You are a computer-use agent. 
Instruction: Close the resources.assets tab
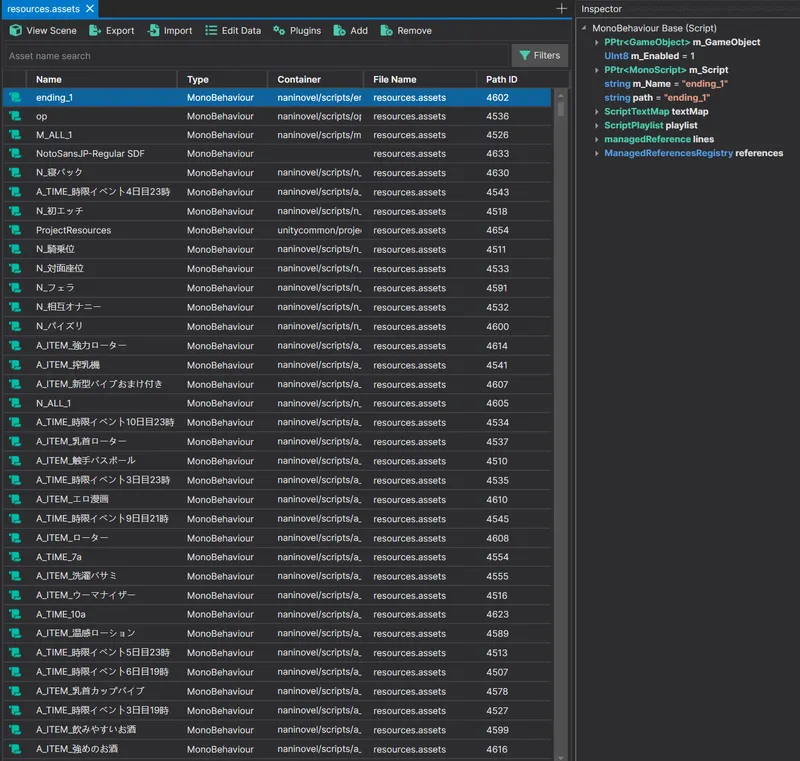click(x=90, y=9)
